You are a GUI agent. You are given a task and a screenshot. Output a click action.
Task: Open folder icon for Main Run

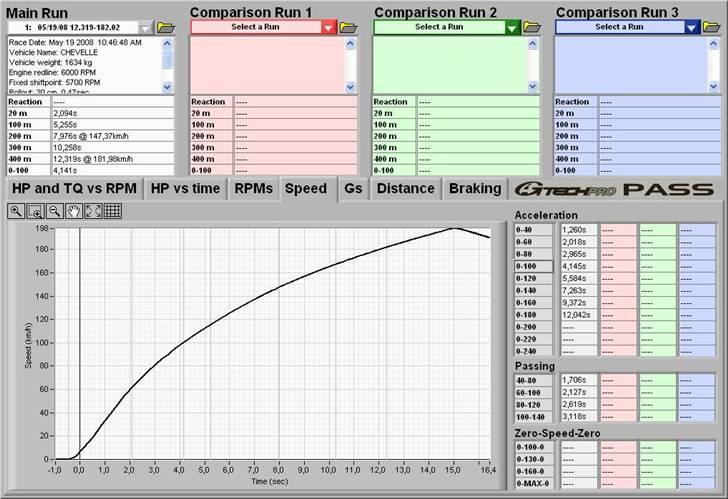coord(166,27)
